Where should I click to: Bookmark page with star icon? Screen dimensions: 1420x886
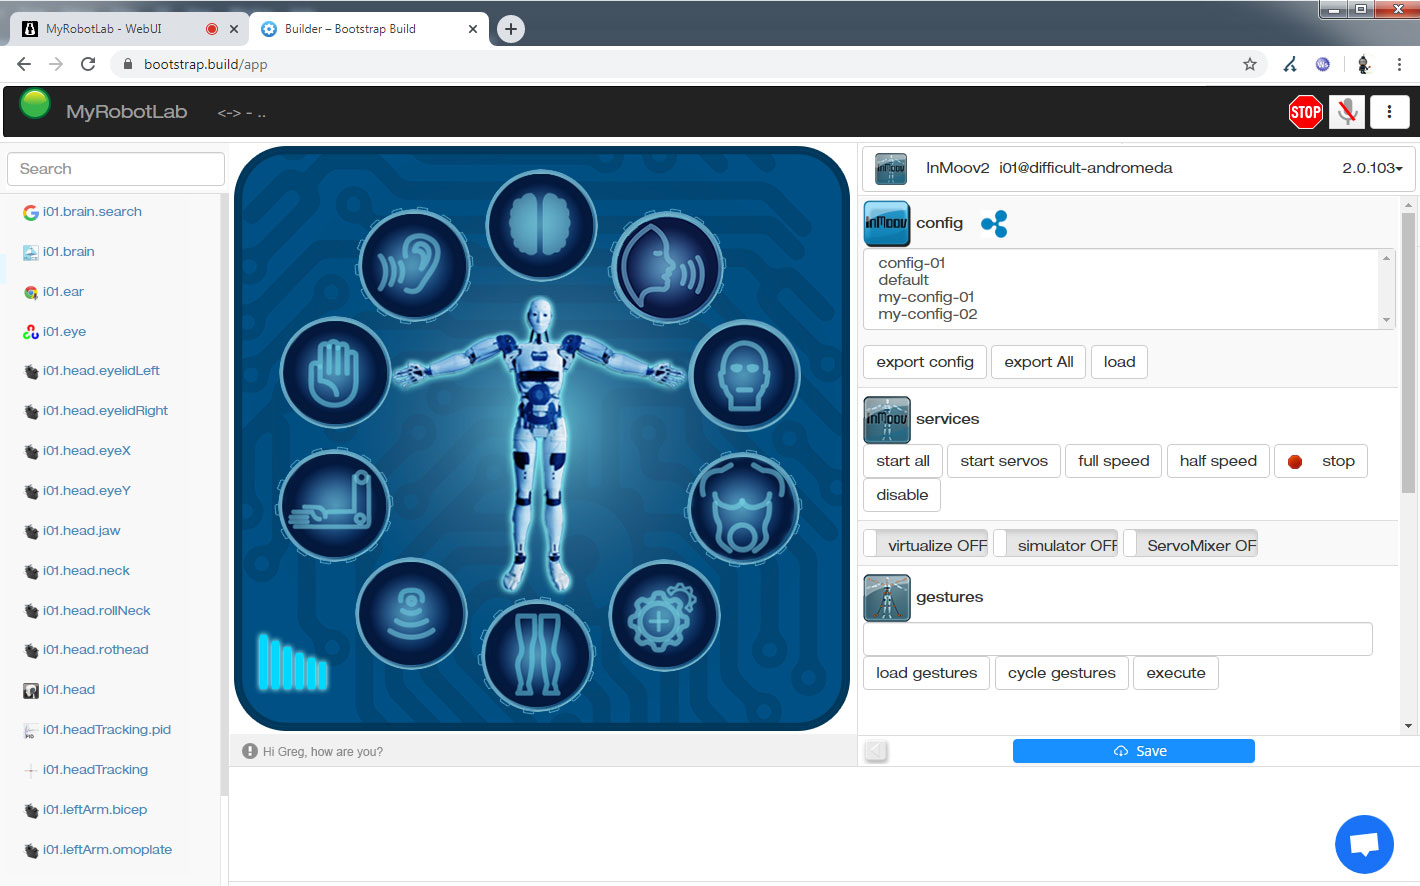click(x=1250, y=64)
